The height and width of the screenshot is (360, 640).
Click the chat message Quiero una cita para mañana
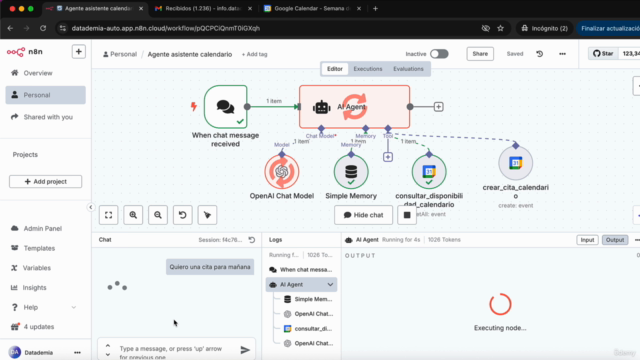click(210, 267)
